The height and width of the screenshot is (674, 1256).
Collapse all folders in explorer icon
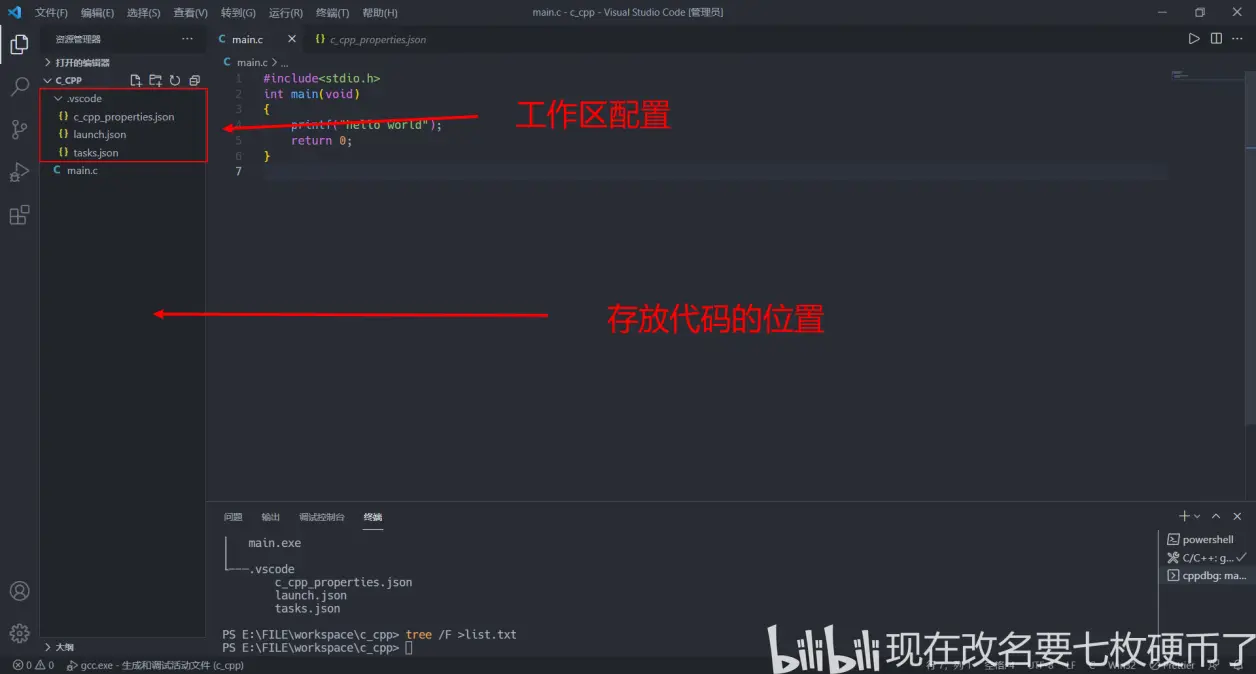point(195,80)
